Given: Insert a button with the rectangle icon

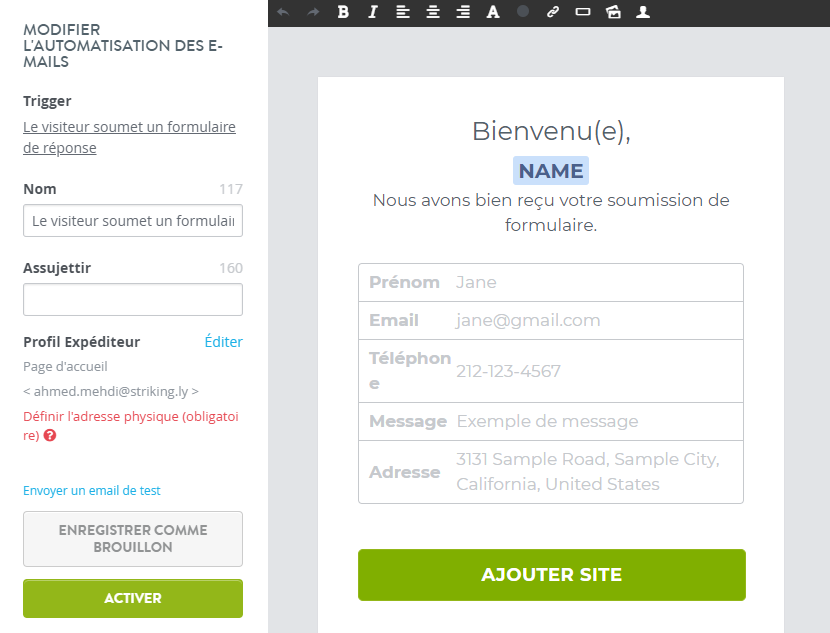Looking at the screenshot, I should coord(583,12).
